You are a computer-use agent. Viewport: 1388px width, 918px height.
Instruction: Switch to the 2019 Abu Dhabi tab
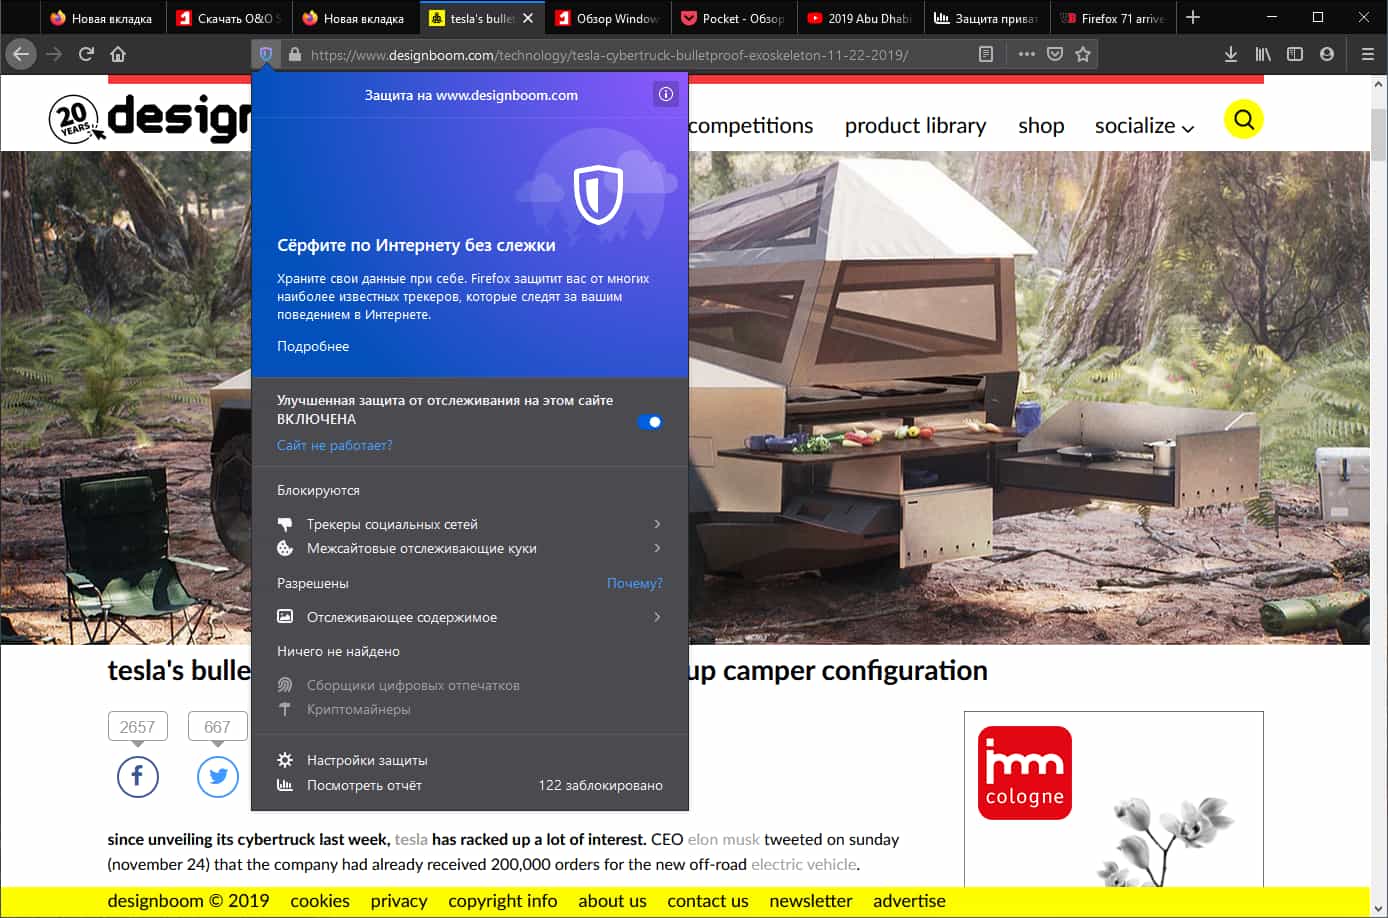(860, 18)
